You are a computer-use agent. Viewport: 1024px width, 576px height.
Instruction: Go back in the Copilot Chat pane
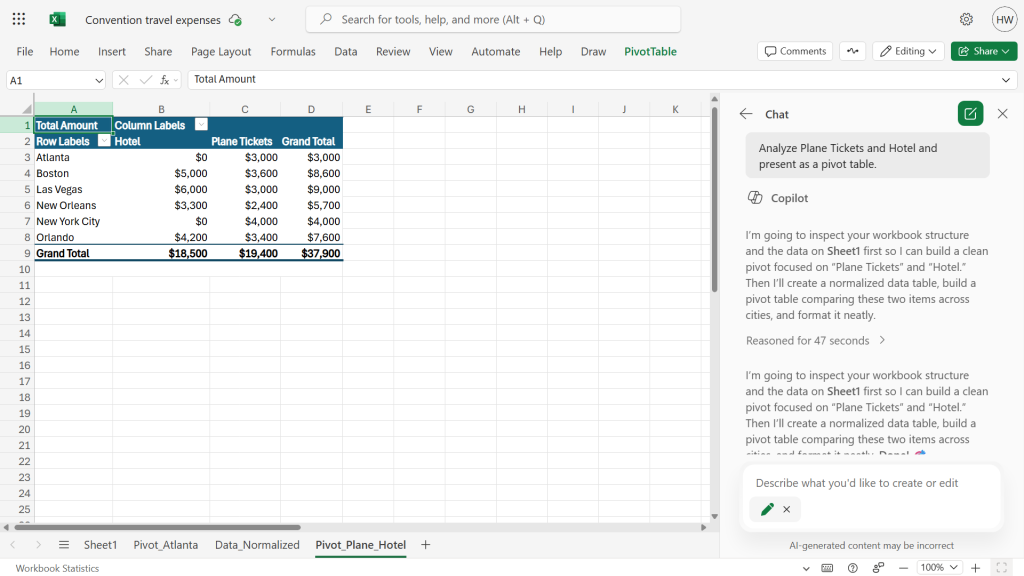pos(746,113)
